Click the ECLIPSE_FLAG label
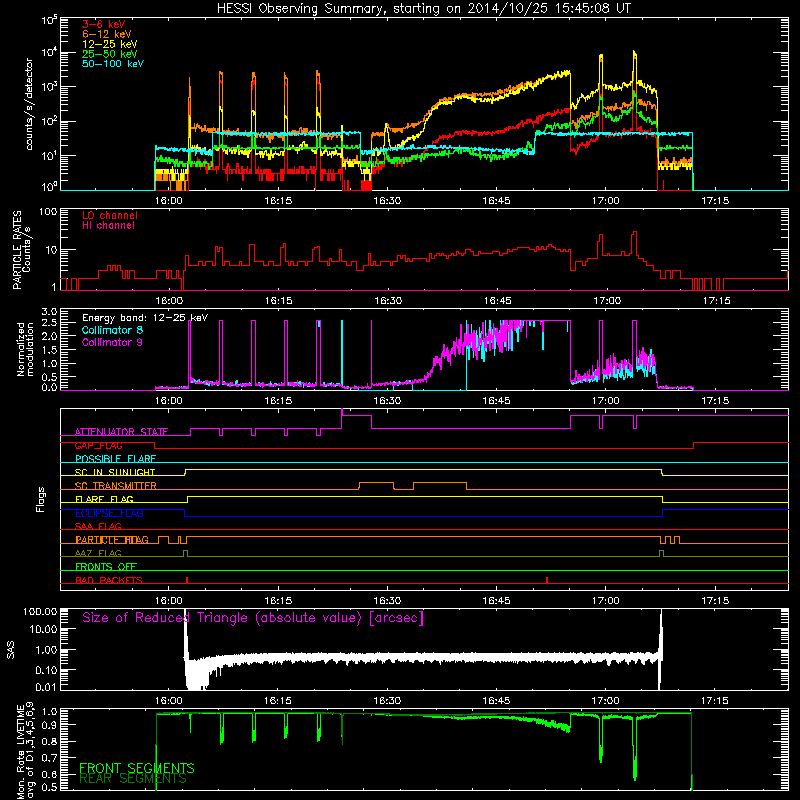 point(109,513)
